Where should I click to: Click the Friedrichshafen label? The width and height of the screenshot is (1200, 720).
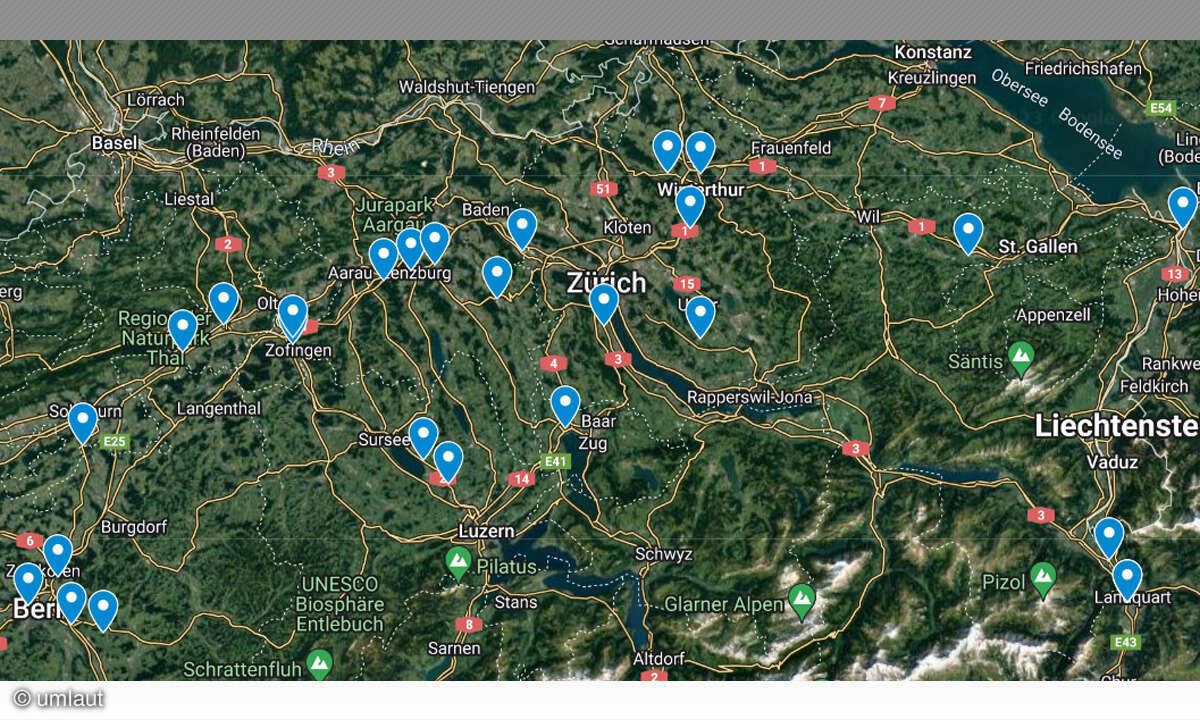[1084, 69]
